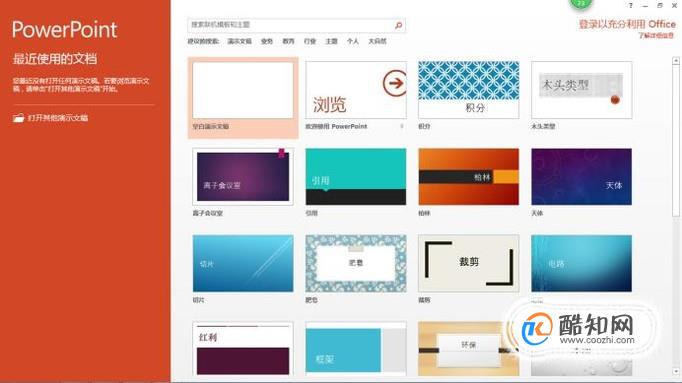Select the blank presentation thumbnail
Screen dimensions: 682x383
click(243, 90)
